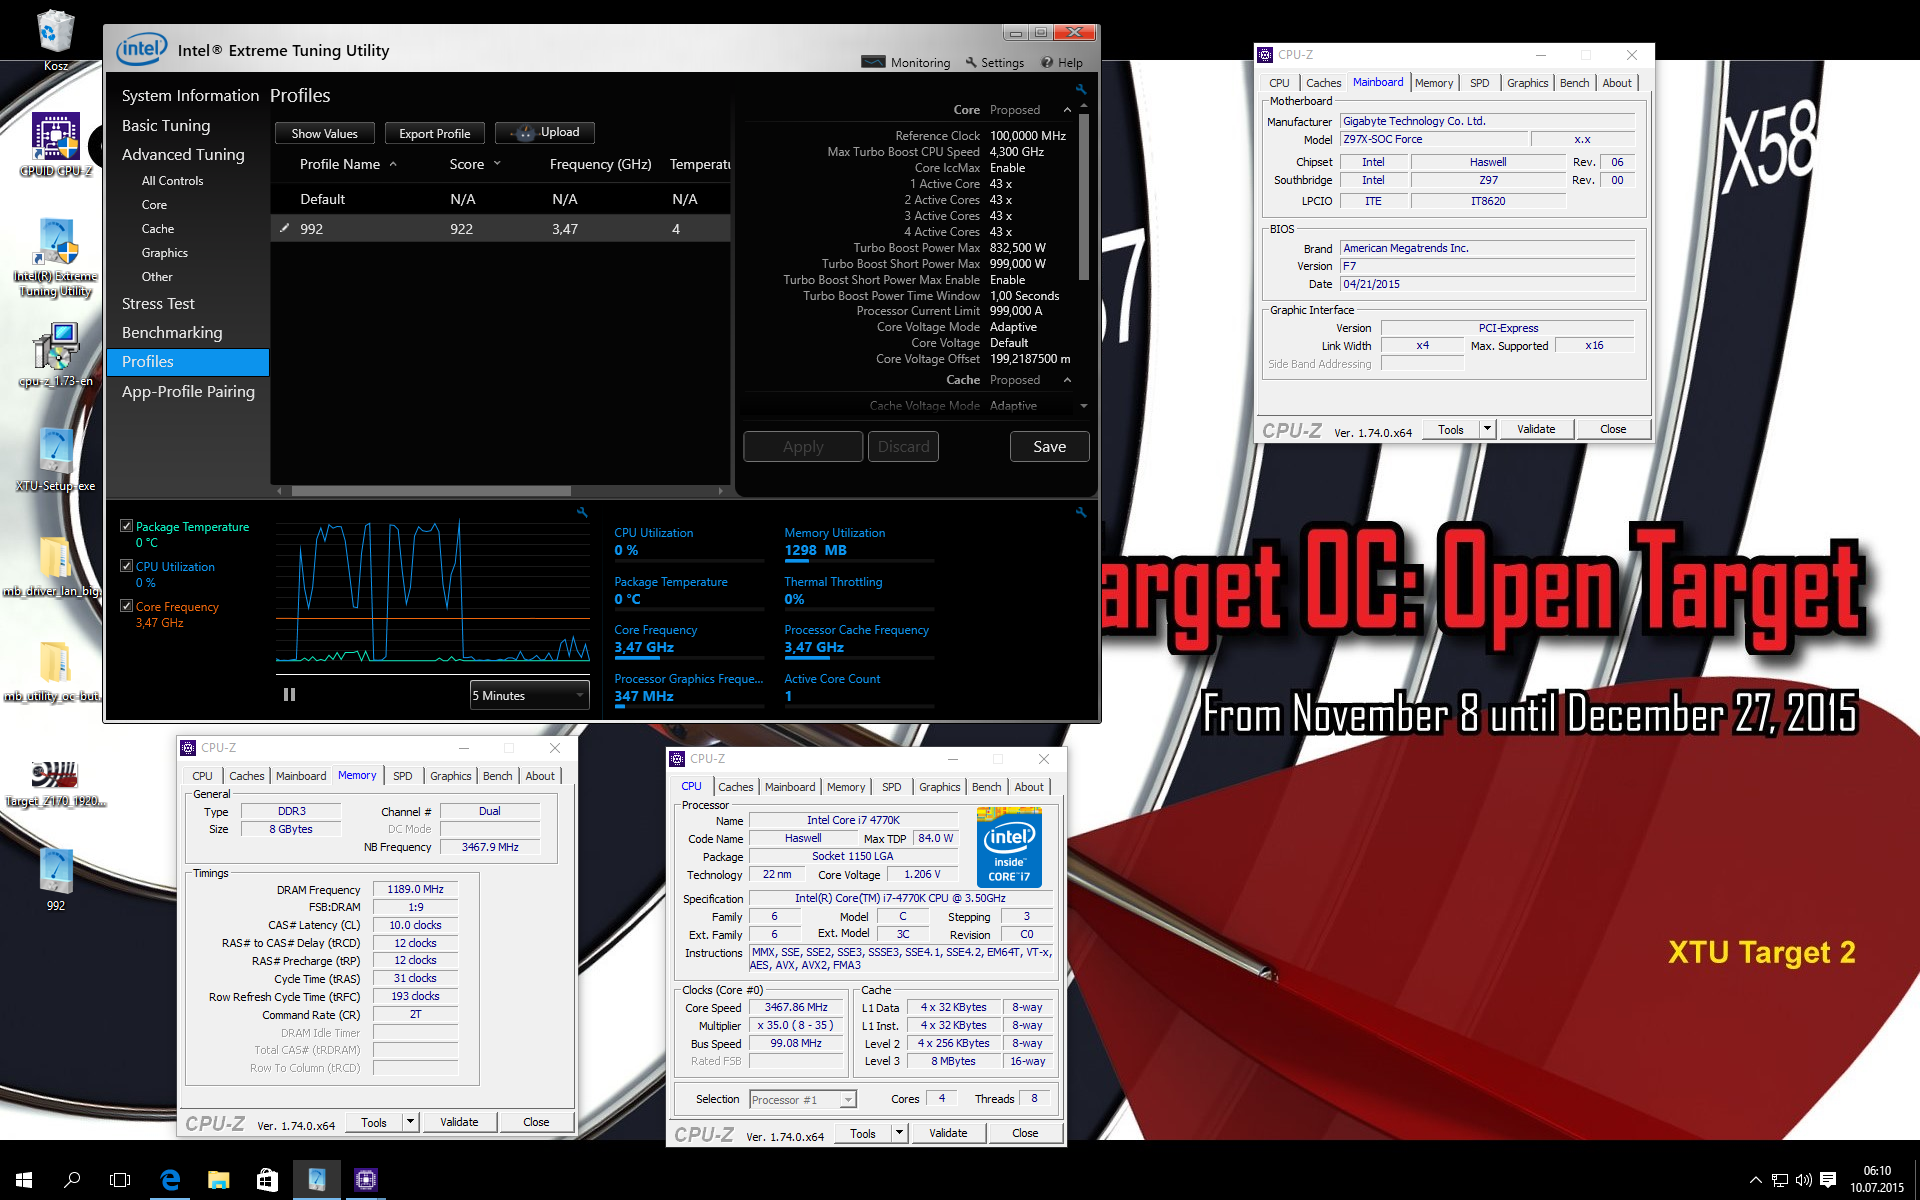The width and height of the screenshot is (1920, 1200).
Task: Toggle CPU Utilization graph checkbox
Action: point(127,565)
